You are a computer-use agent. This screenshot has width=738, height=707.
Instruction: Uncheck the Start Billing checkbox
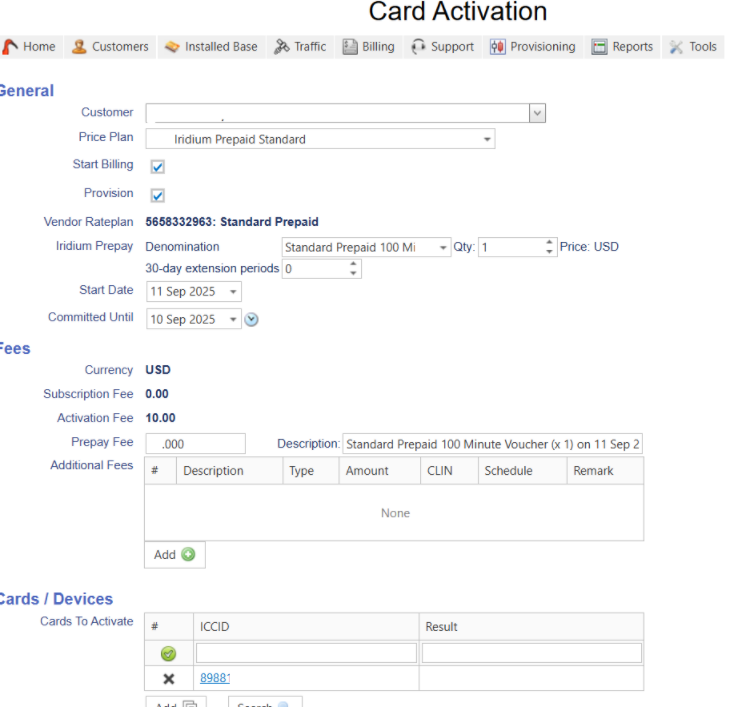click(157, 167)
